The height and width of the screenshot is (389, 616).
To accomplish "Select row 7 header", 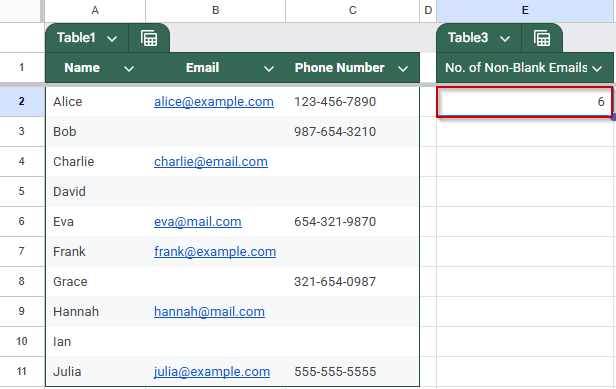I will click(22, 251).
